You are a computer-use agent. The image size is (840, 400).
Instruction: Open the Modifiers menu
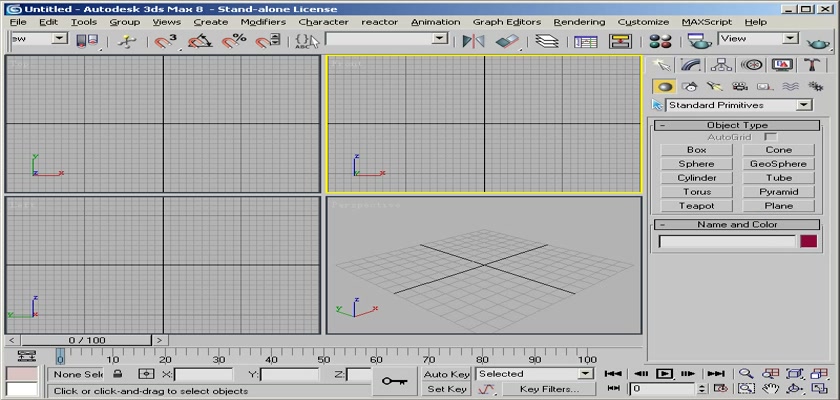coord(263,22)
